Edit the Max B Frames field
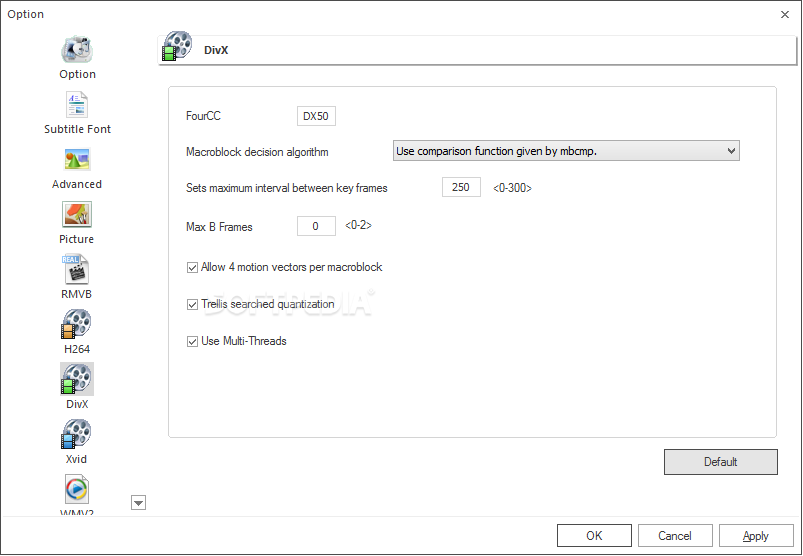Image resolution: width=803 pixels, height=556 pixels. pos(316,226)
